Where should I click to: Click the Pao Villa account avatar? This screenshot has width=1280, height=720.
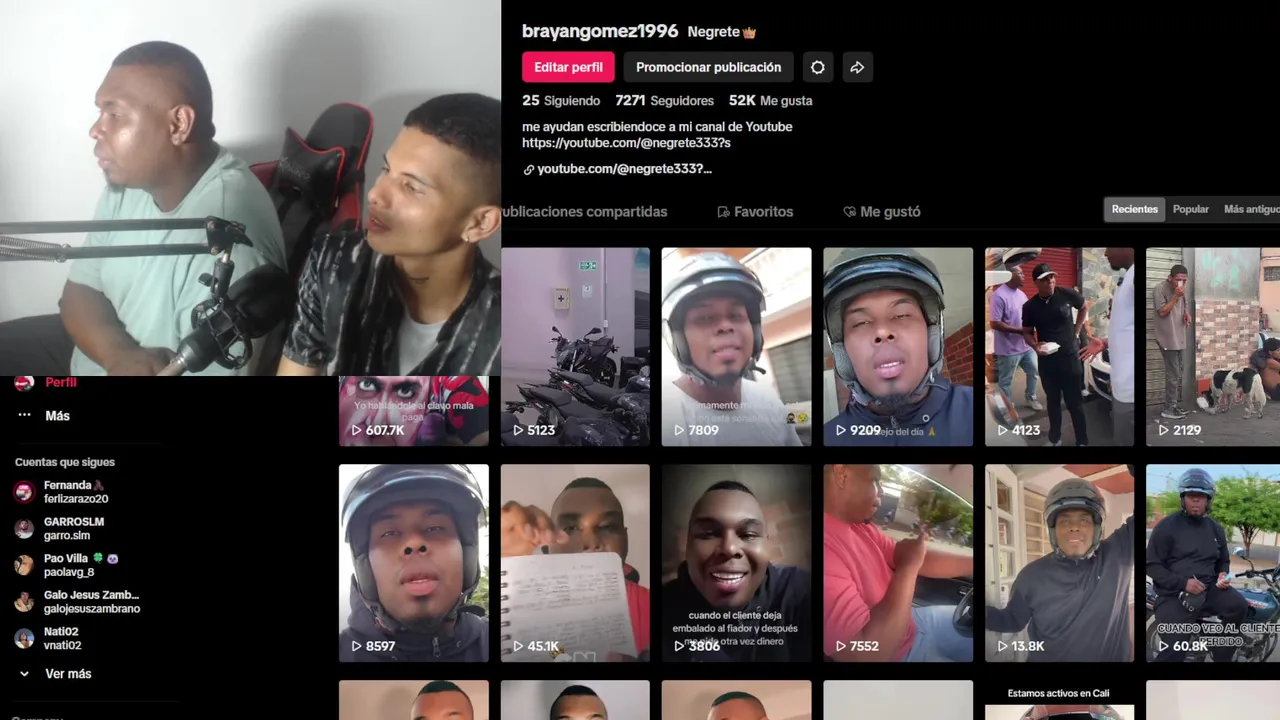25,566
